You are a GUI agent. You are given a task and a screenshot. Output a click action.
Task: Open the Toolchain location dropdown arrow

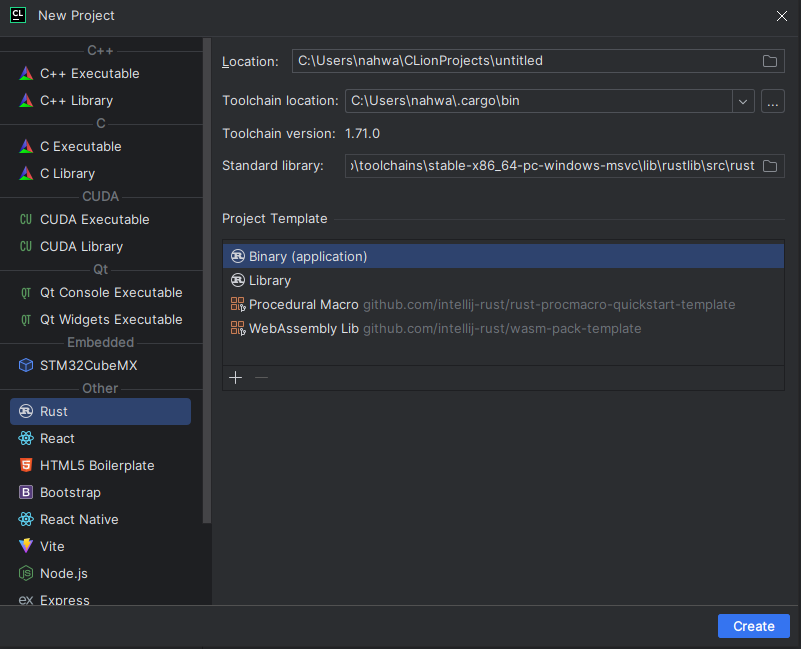pyautogui.click(x=743, y=101)
